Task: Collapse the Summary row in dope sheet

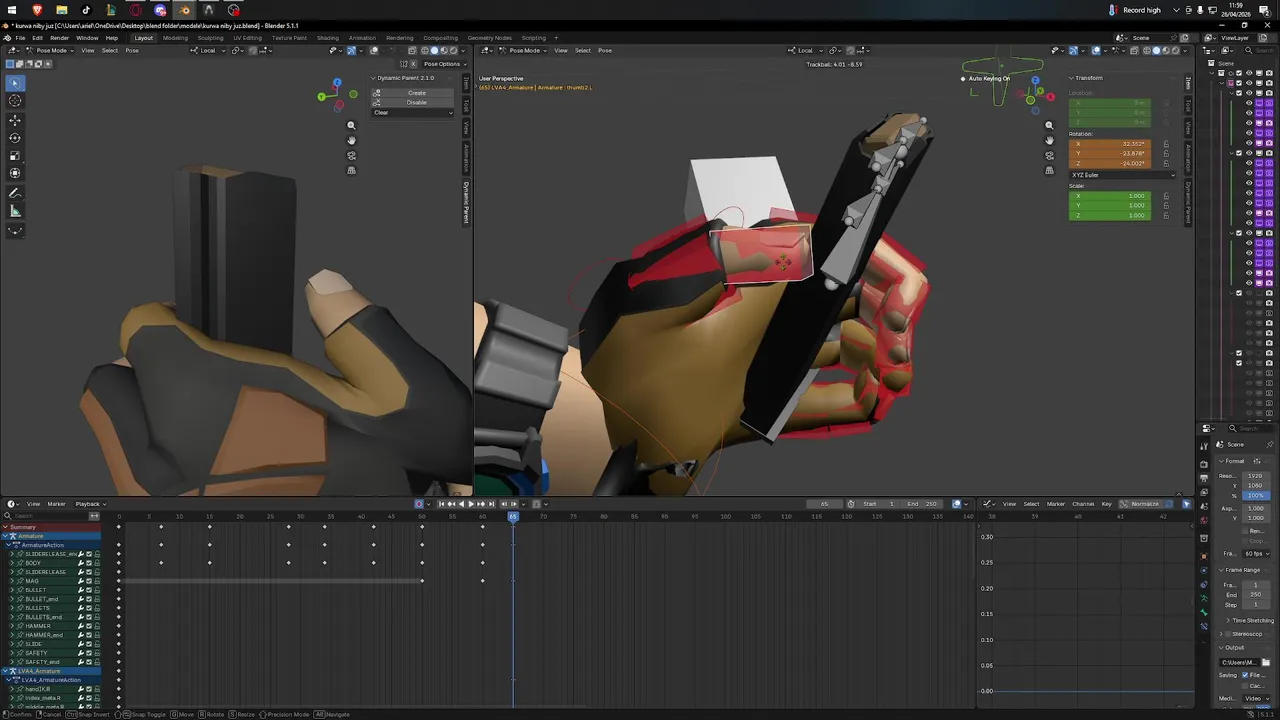Action: pos(5,527)
